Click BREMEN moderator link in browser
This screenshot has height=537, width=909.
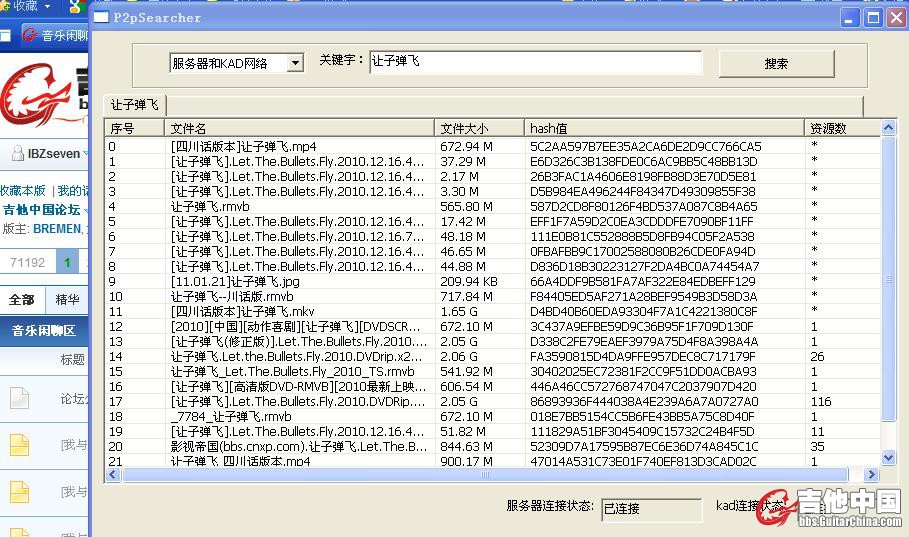point(57,229)
